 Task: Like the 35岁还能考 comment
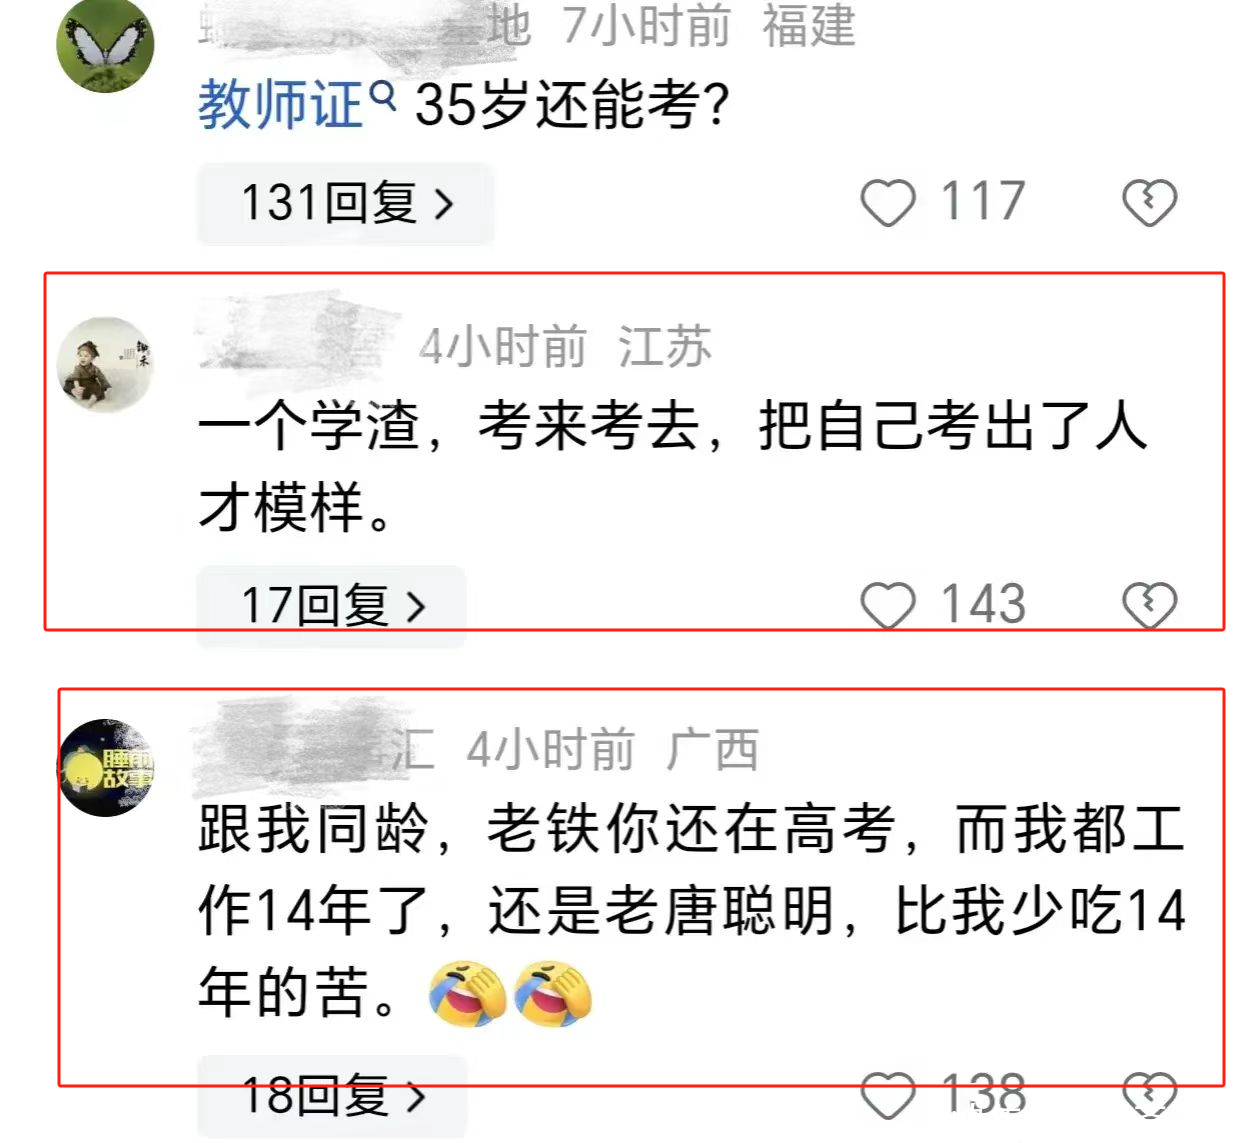coord(888,203)
